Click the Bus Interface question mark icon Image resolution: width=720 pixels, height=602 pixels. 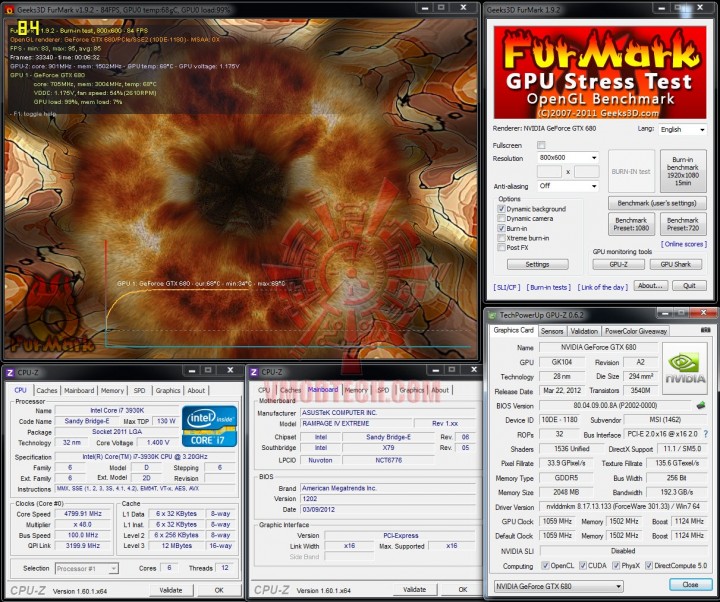(x=706, y=434)
